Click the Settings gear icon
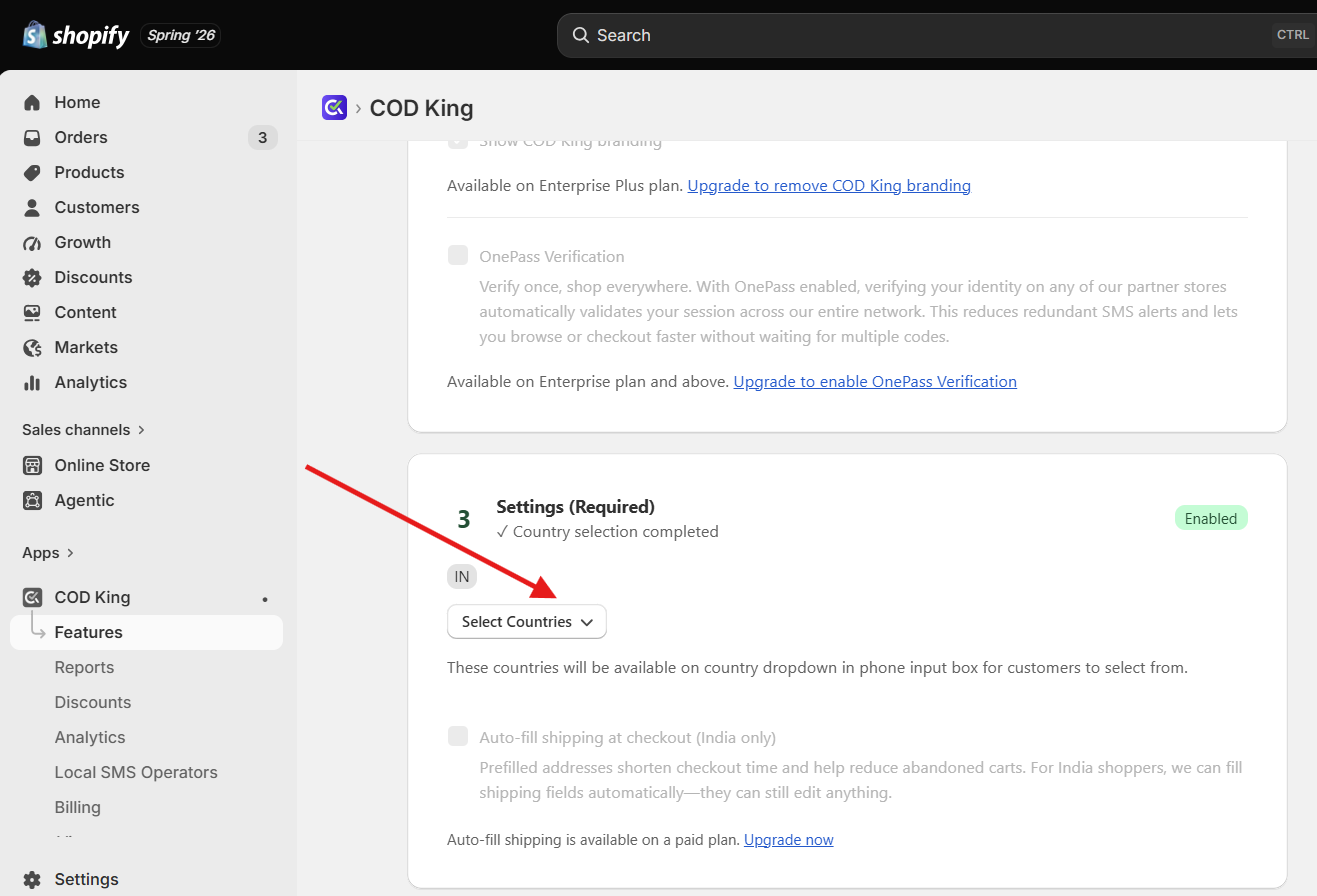 coord(32,879)
